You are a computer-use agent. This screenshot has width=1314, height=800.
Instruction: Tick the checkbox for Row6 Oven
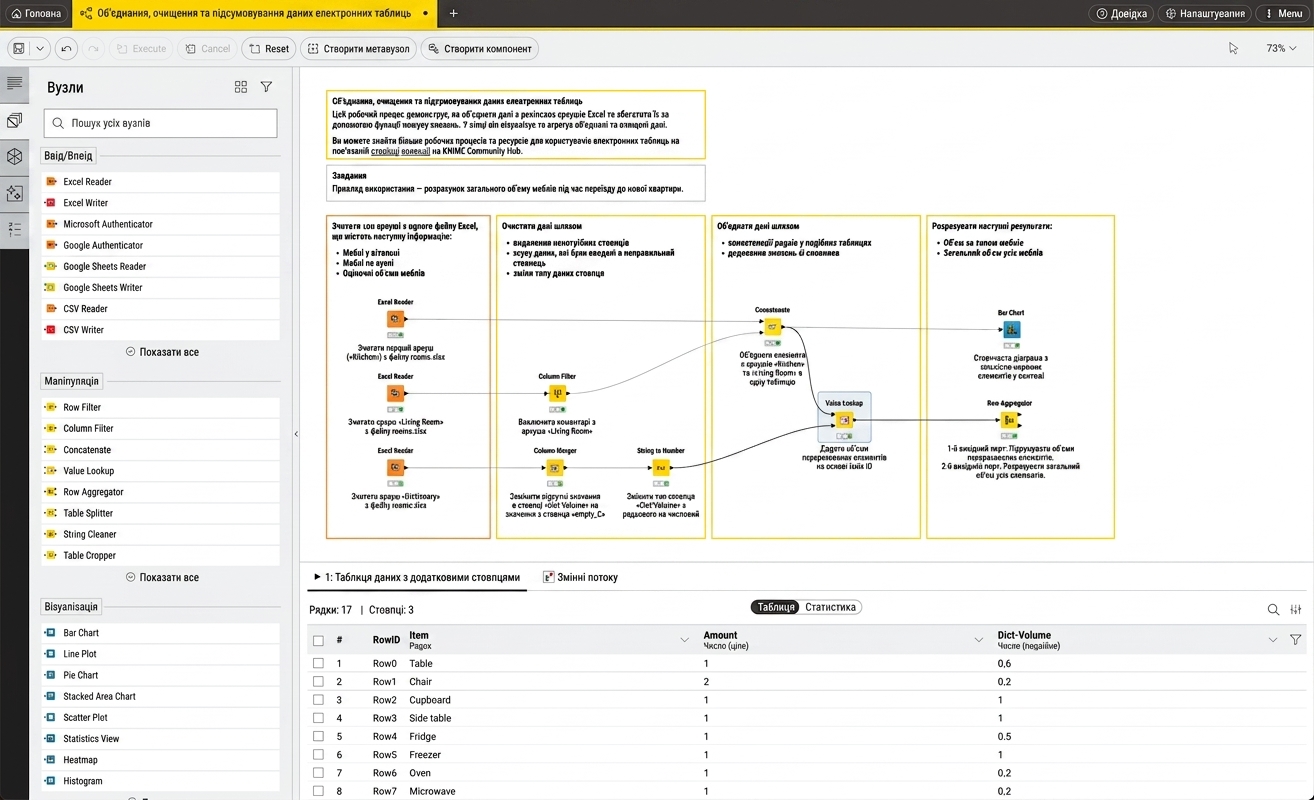coord(318,773)
